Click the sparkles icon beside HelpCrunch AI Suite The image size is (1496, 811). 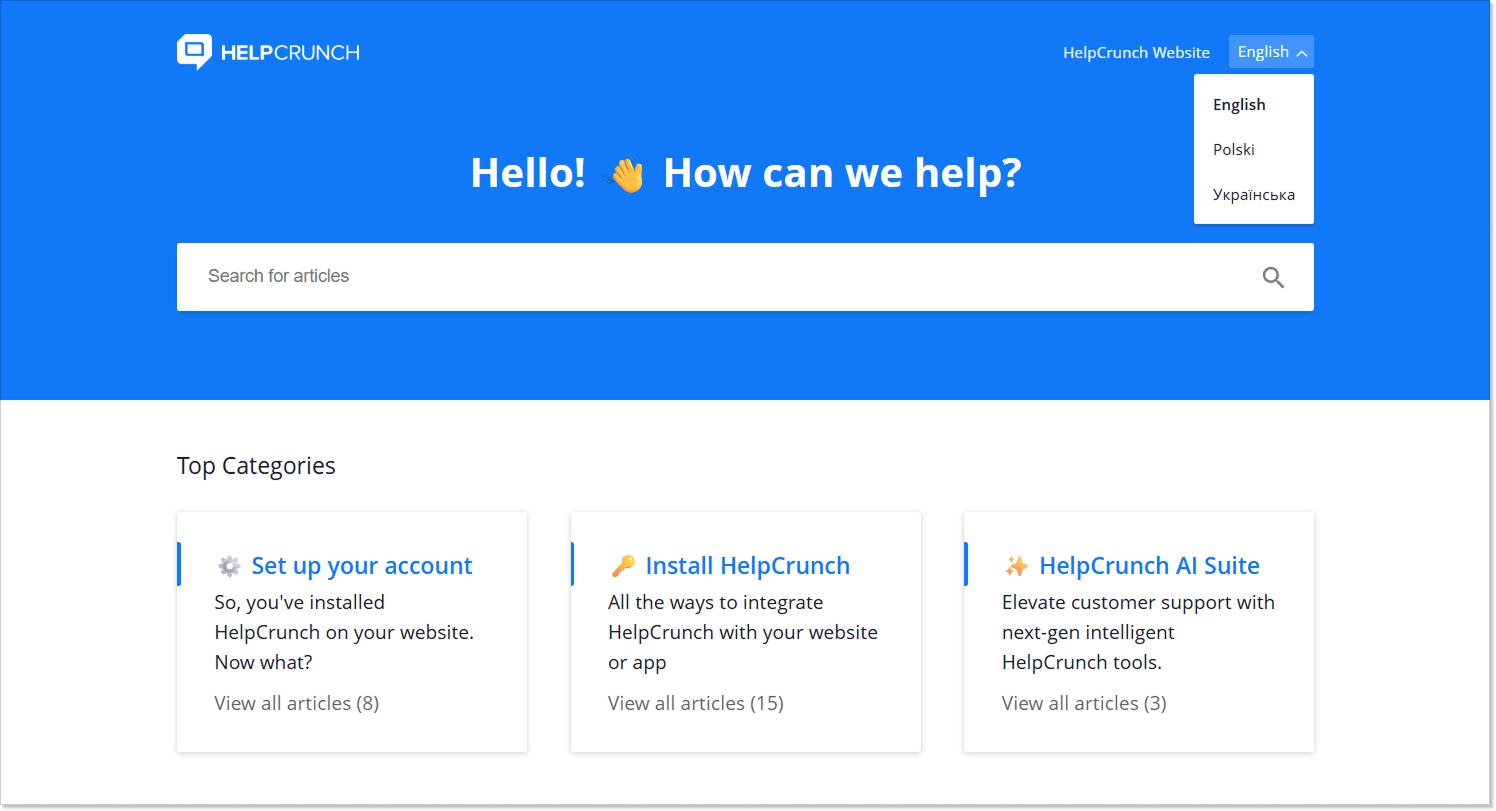pos(1016,565)
